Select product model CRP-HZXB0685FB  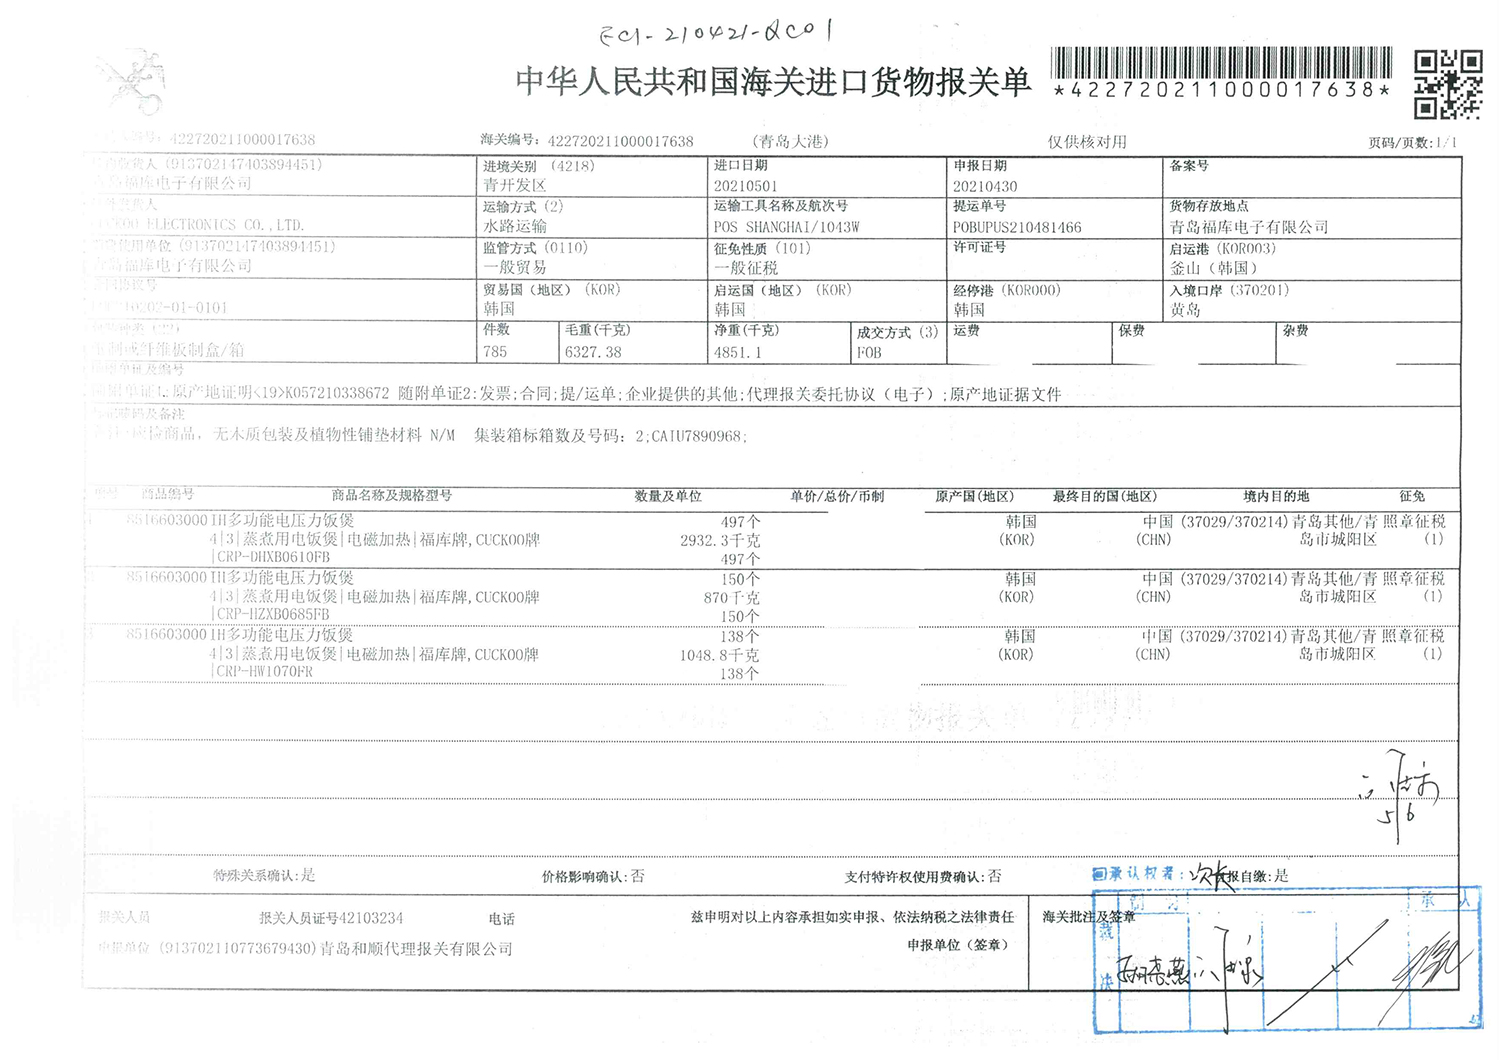click(273, 614)
